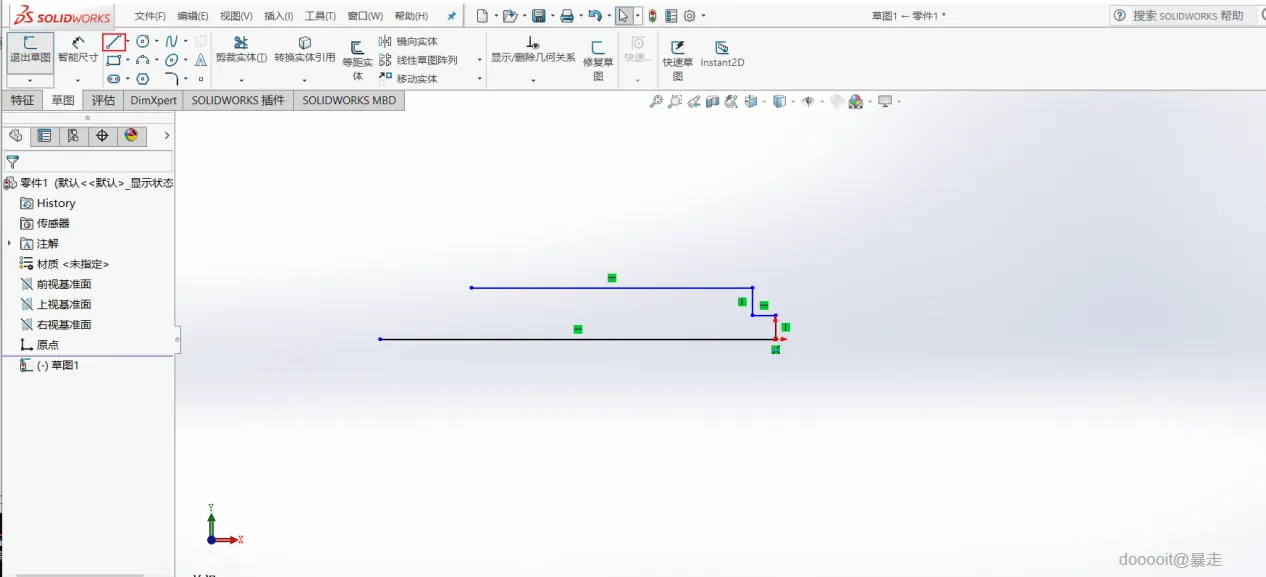Open dropdown arrow under Smart Dimension
The image size is (1266, 577).
click(x=78, y=80)
